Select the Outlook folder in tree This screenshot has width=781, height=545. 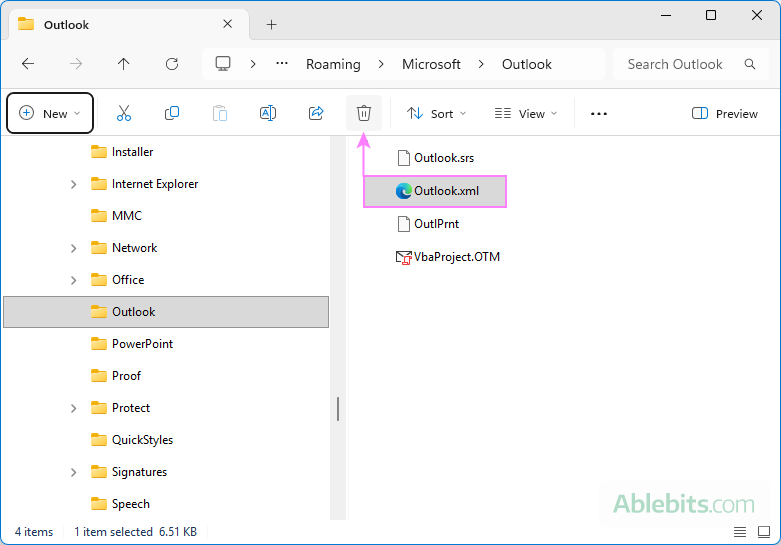coord(166,312)
